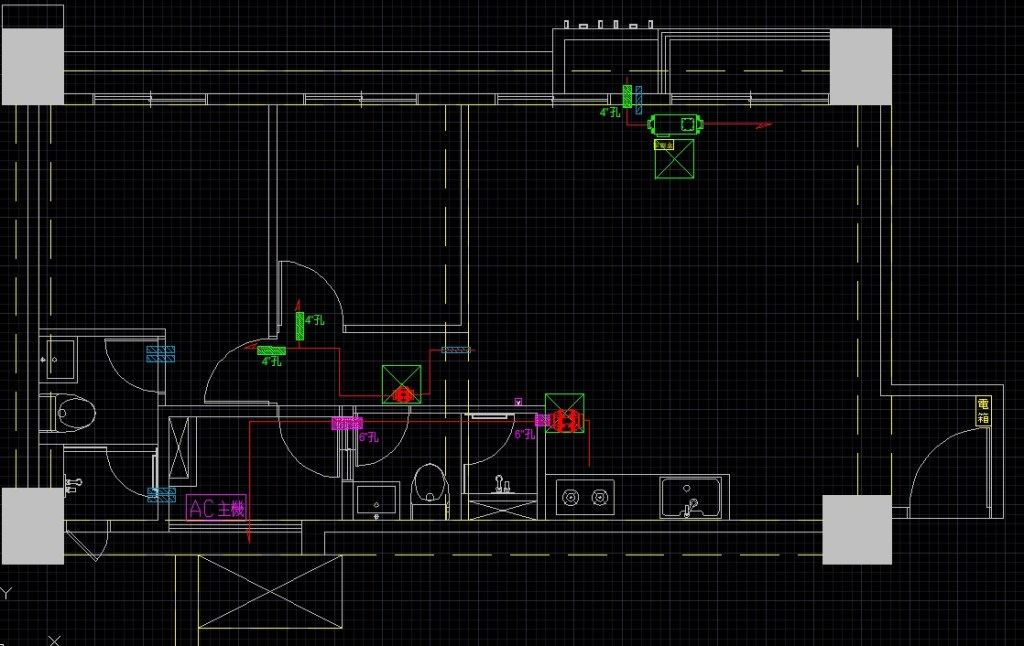Click the yellow 電箱 electrical box label
Screen dimensions: 1024x646
983,411
